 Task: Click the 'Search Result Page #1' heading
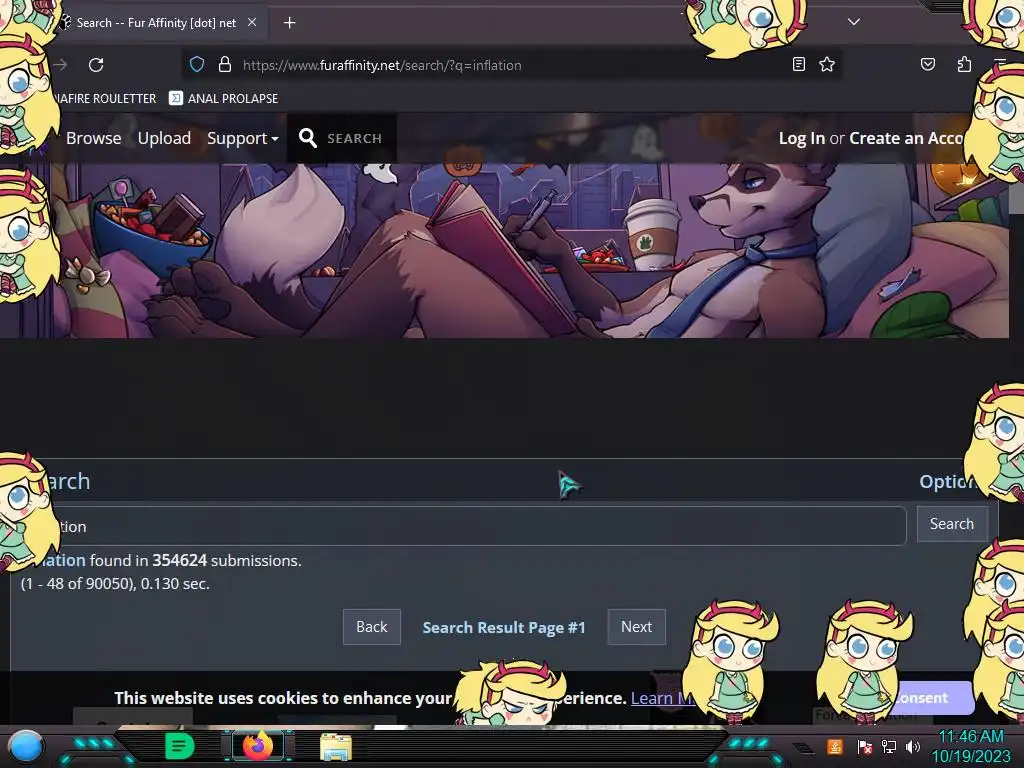tap(504, 628)
